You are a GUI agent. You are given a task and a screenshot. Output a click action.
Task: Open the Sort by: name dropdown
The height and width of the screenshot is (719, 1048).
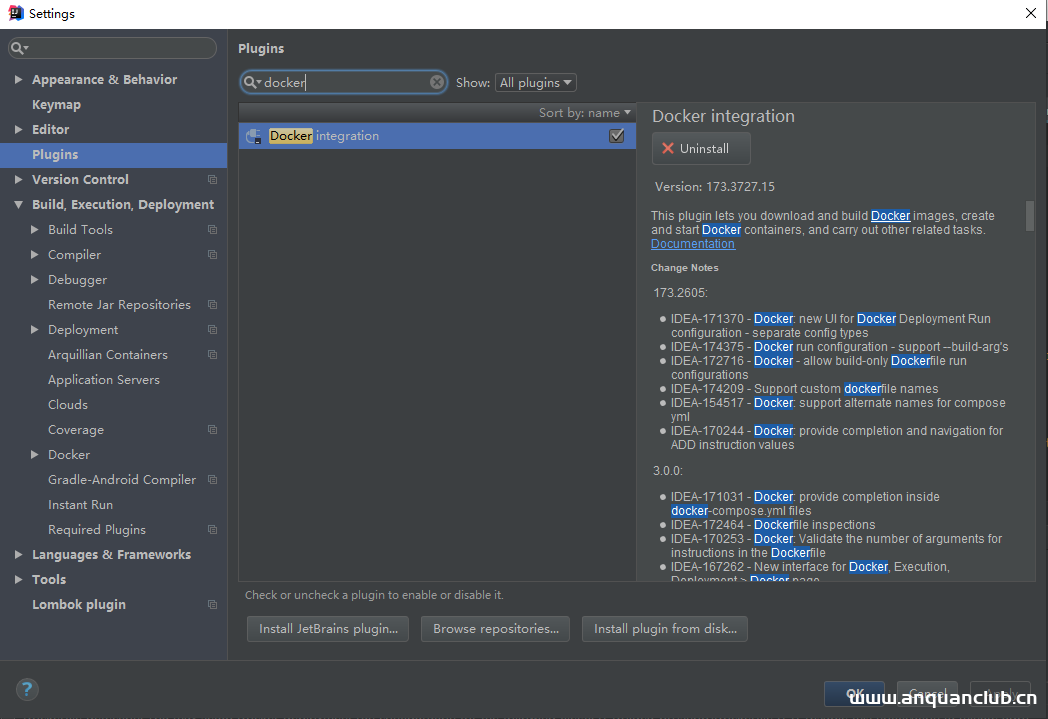pos(585,112)
